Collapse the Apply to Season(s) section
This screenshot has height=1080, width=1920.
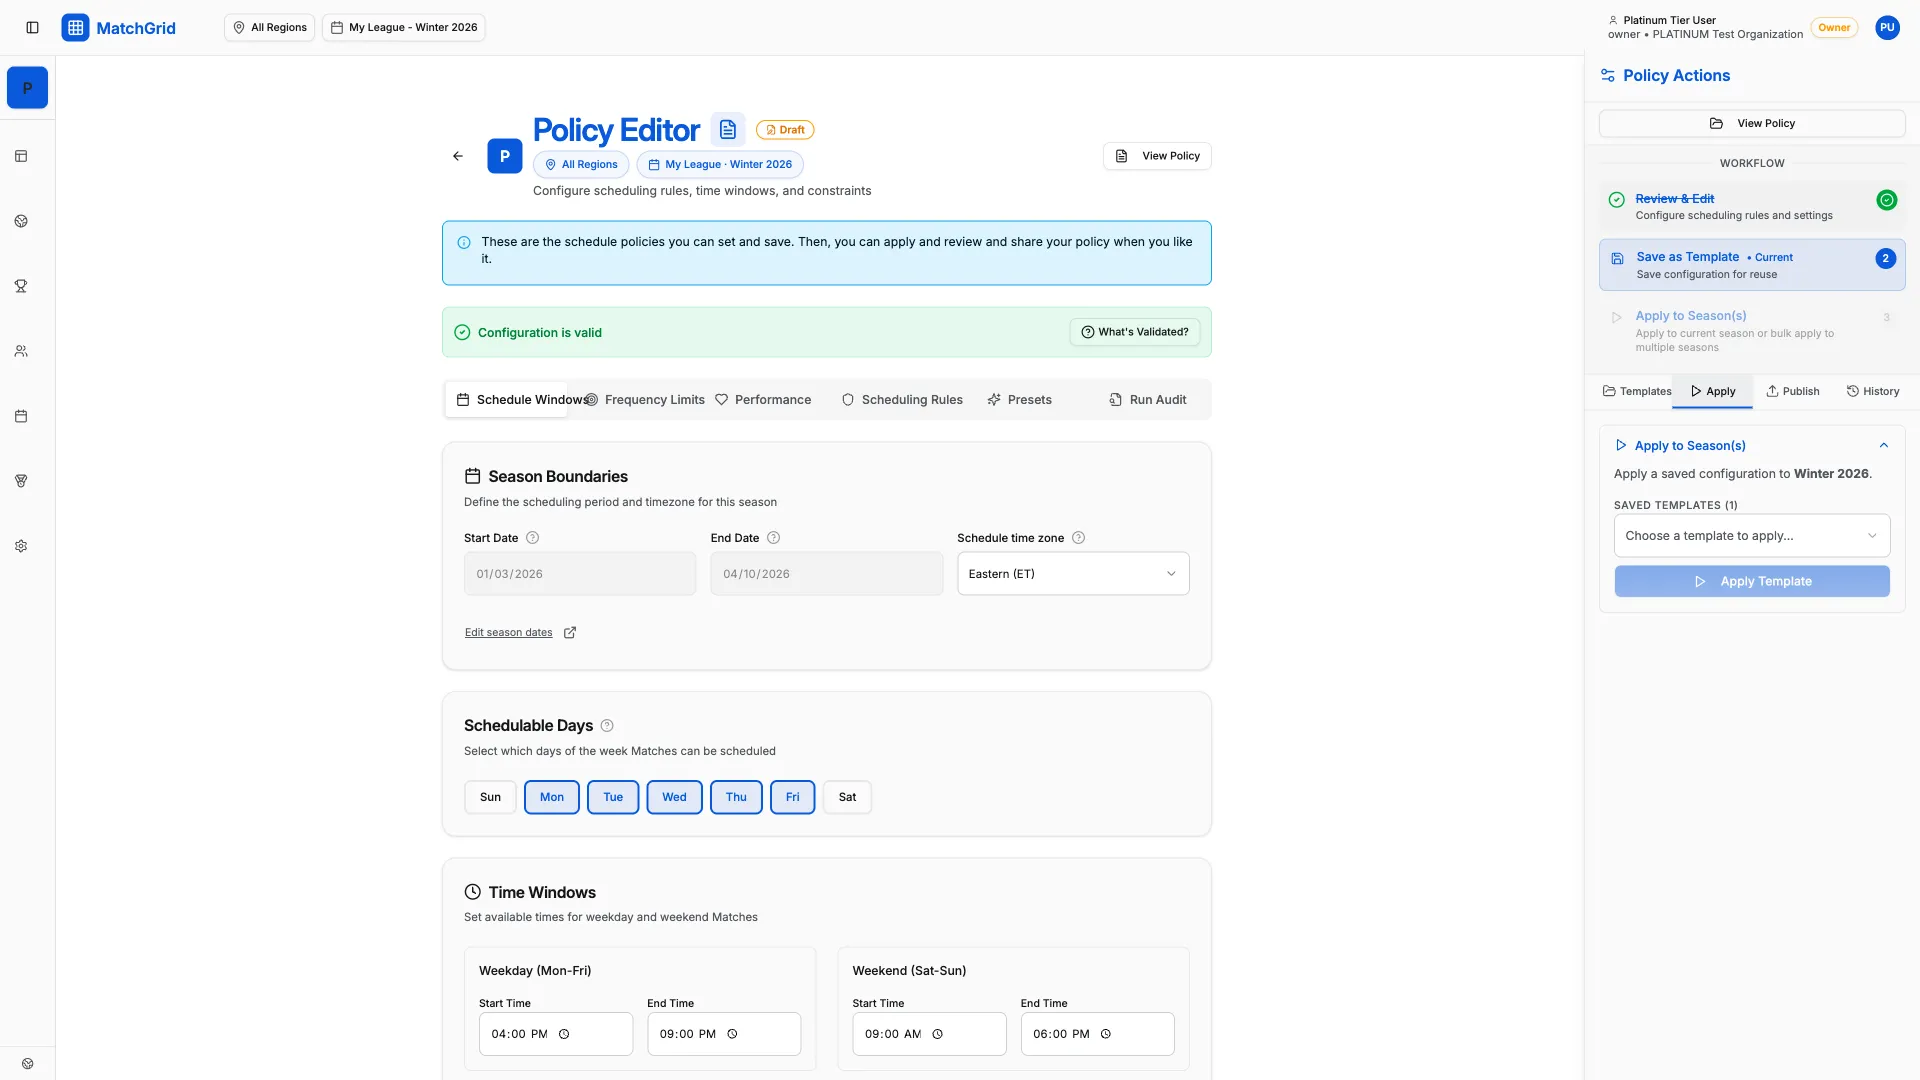pos(1884,445)
